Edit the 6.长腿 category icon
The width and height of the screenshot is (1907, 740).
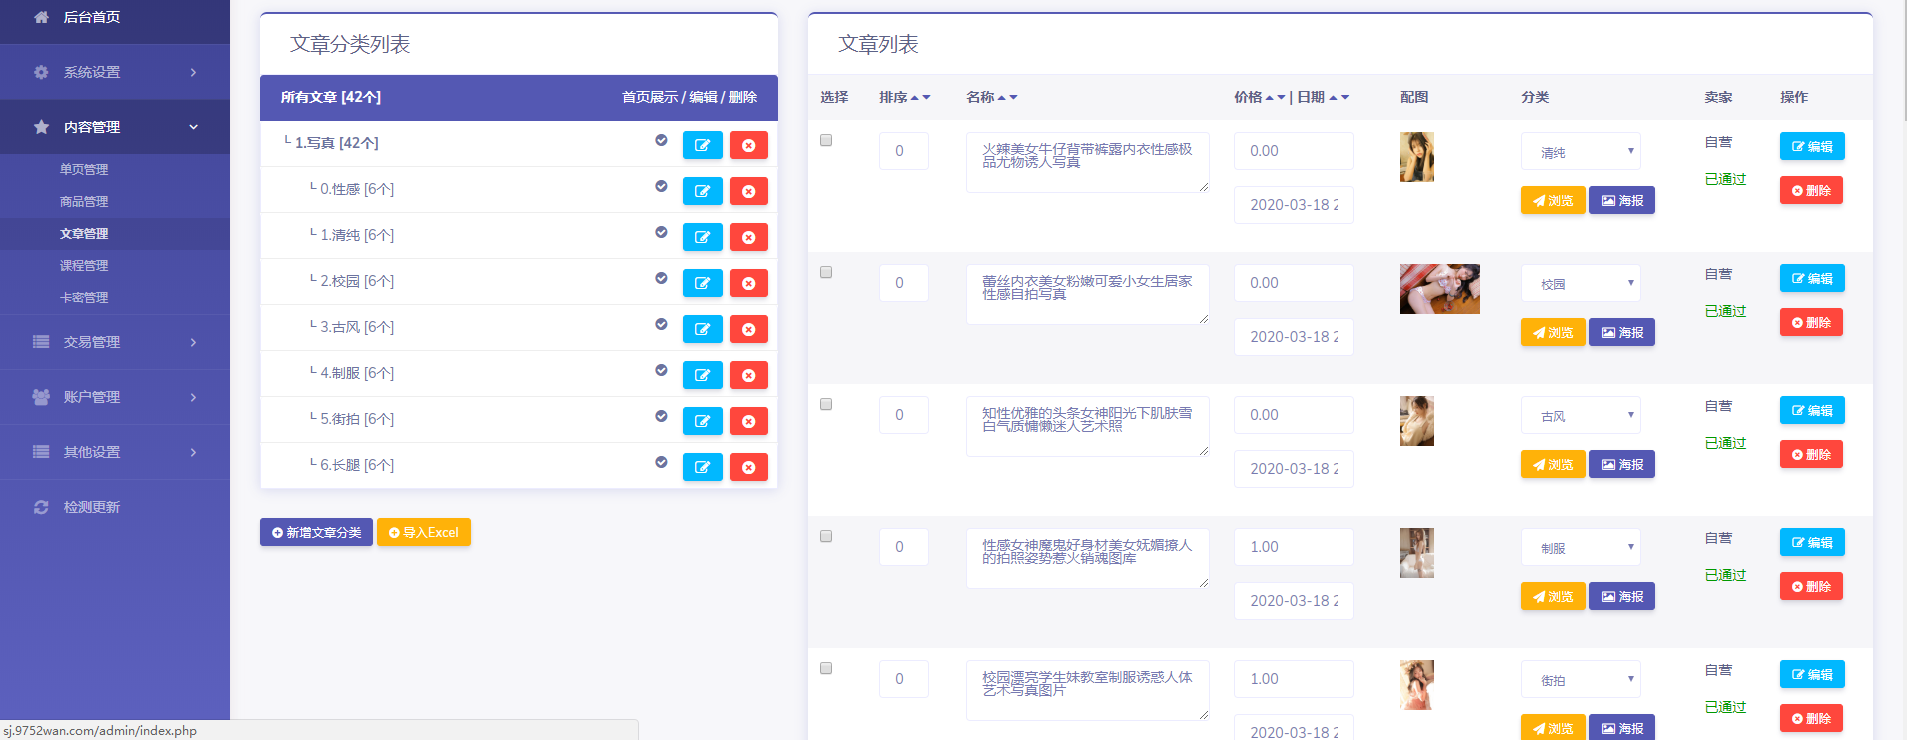point(703,467)
